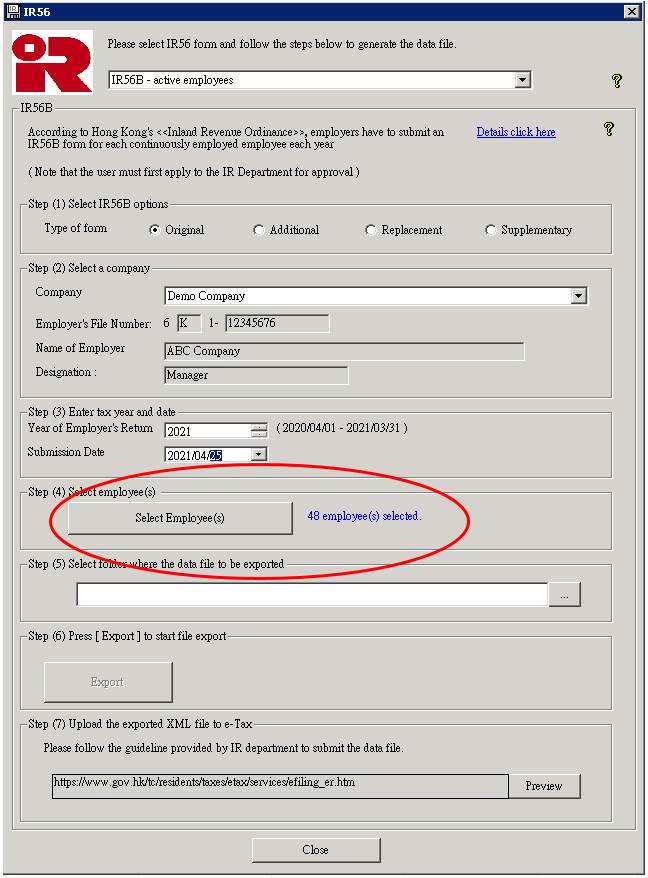
Task: Open the IR56B active employees form dropdown
Action: point(522,80)
